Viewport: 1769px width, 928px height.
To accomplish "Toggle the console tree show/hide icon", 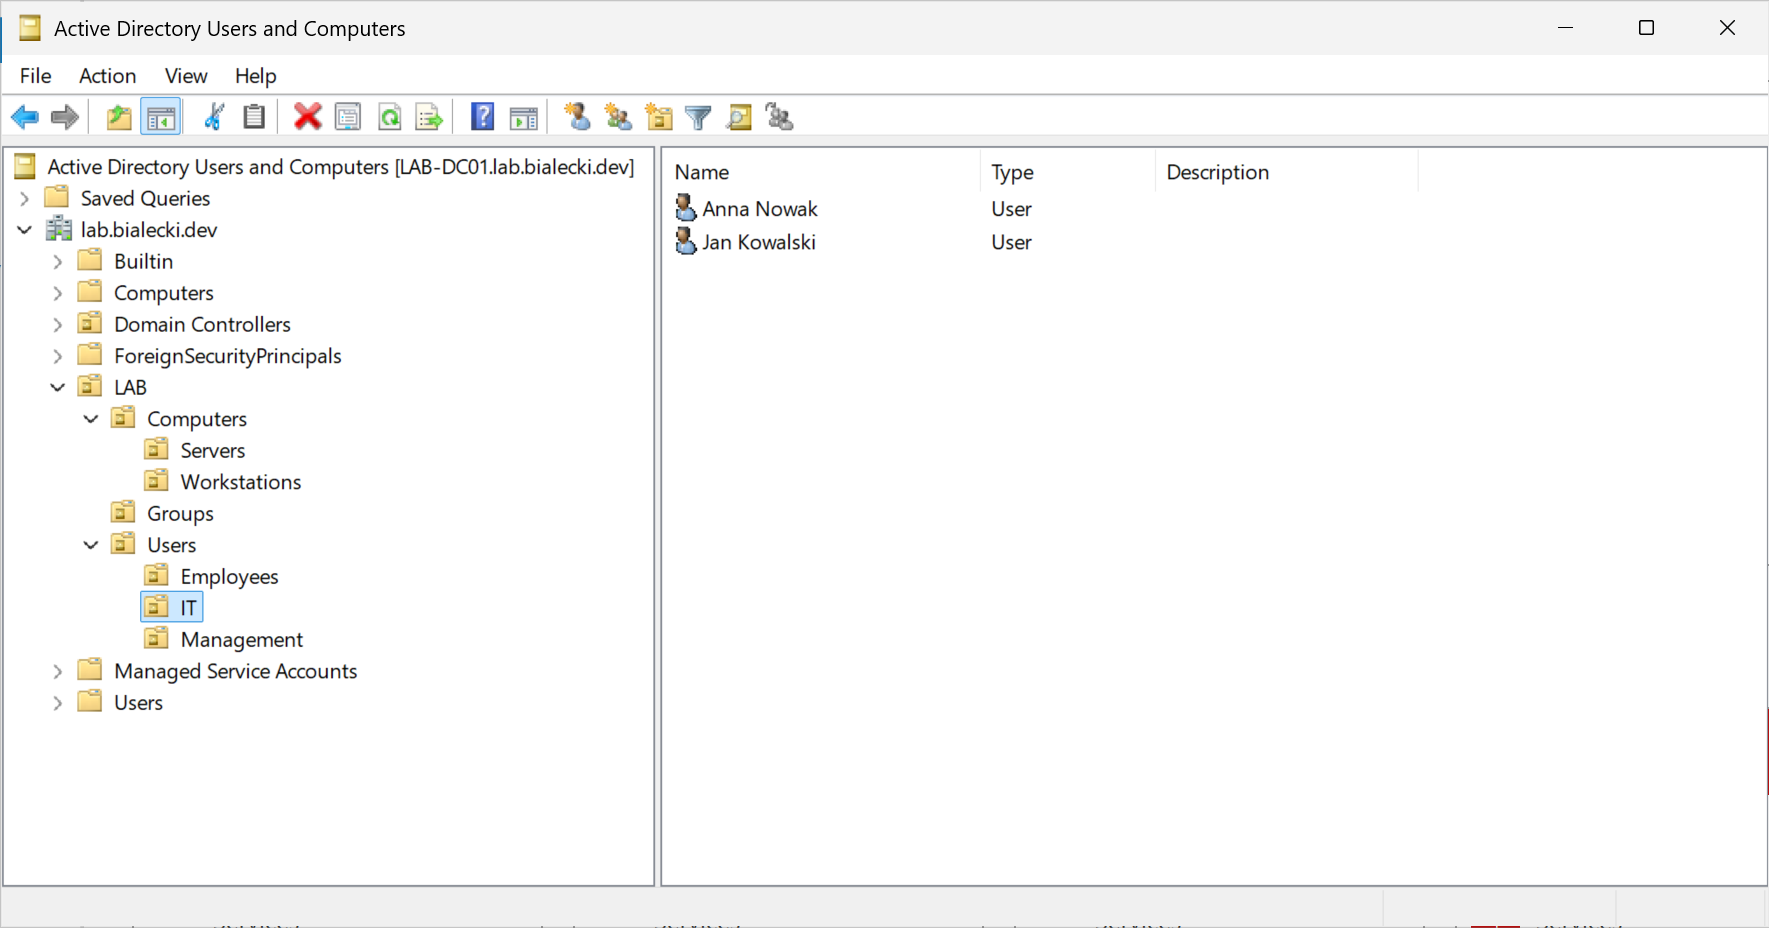I will point(161,117).
